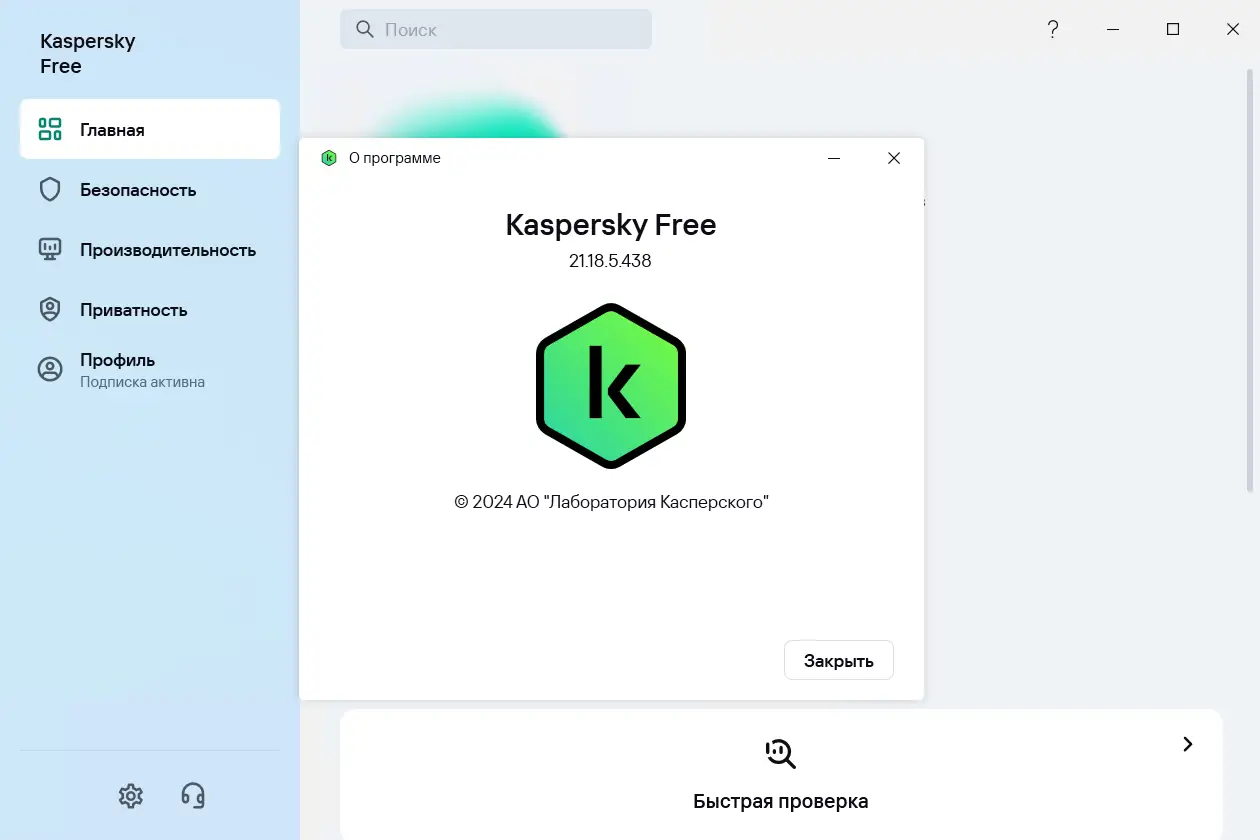Open application settings via gear icon

click(130, 795)
